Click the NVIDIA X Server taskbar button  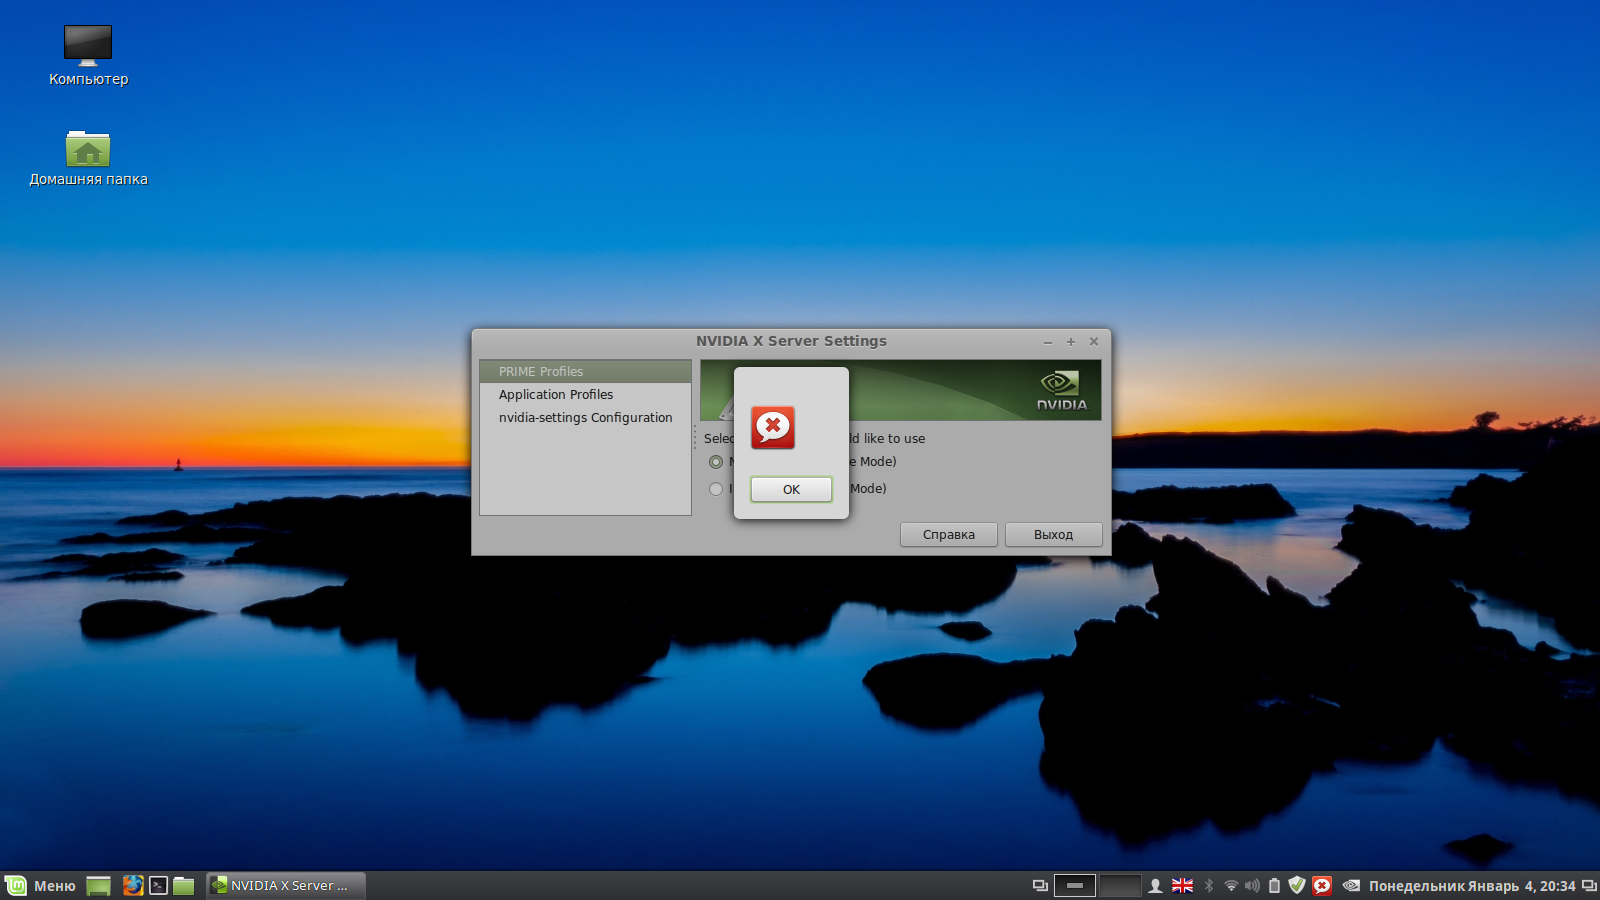[x=286, y=886]
